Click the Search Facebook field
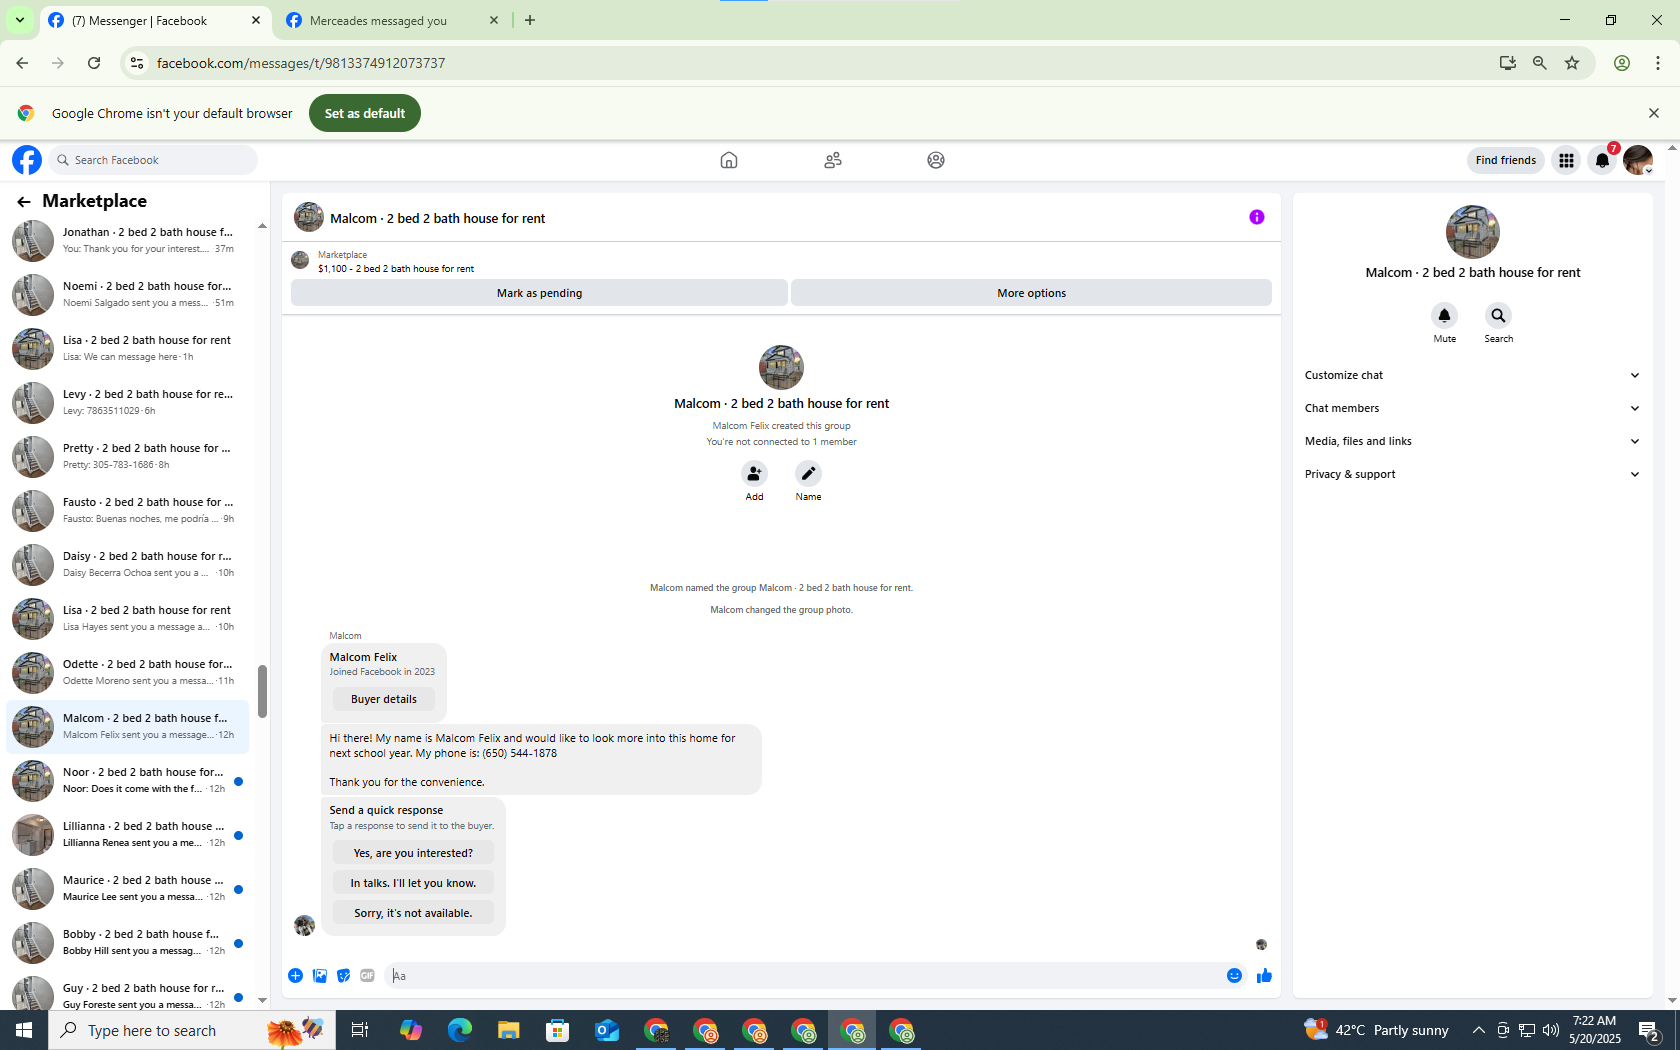 coord(153,160)
